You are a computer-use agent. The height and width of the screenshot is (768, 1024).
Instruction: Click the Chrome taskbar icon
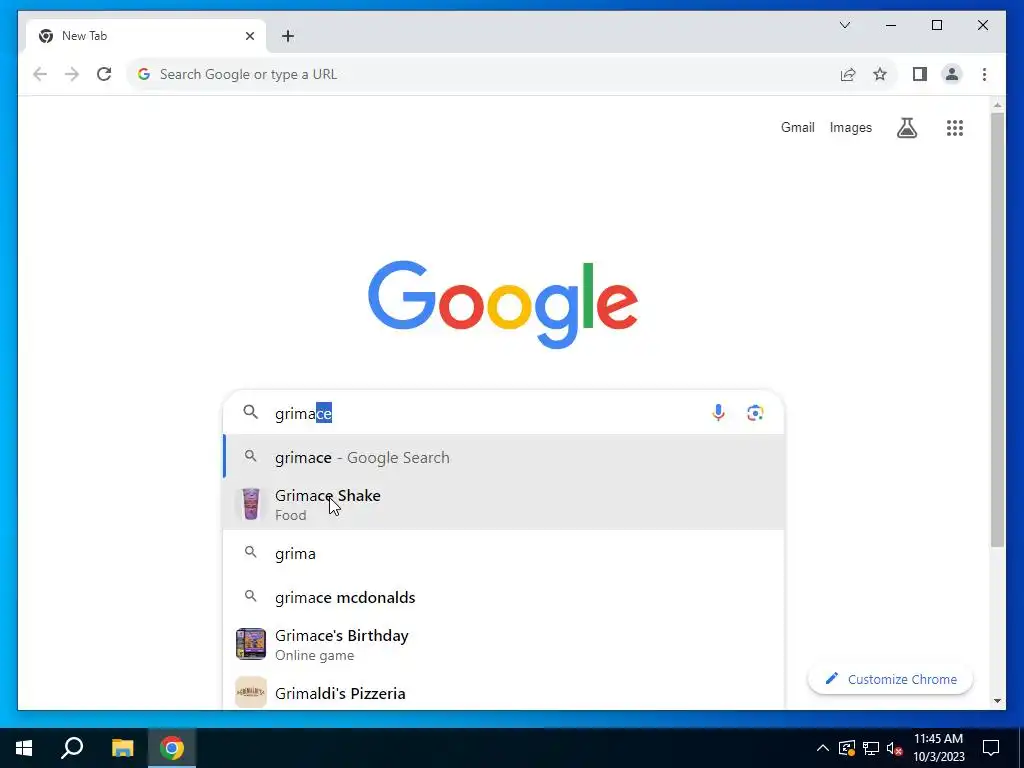[x=172, y=748]
